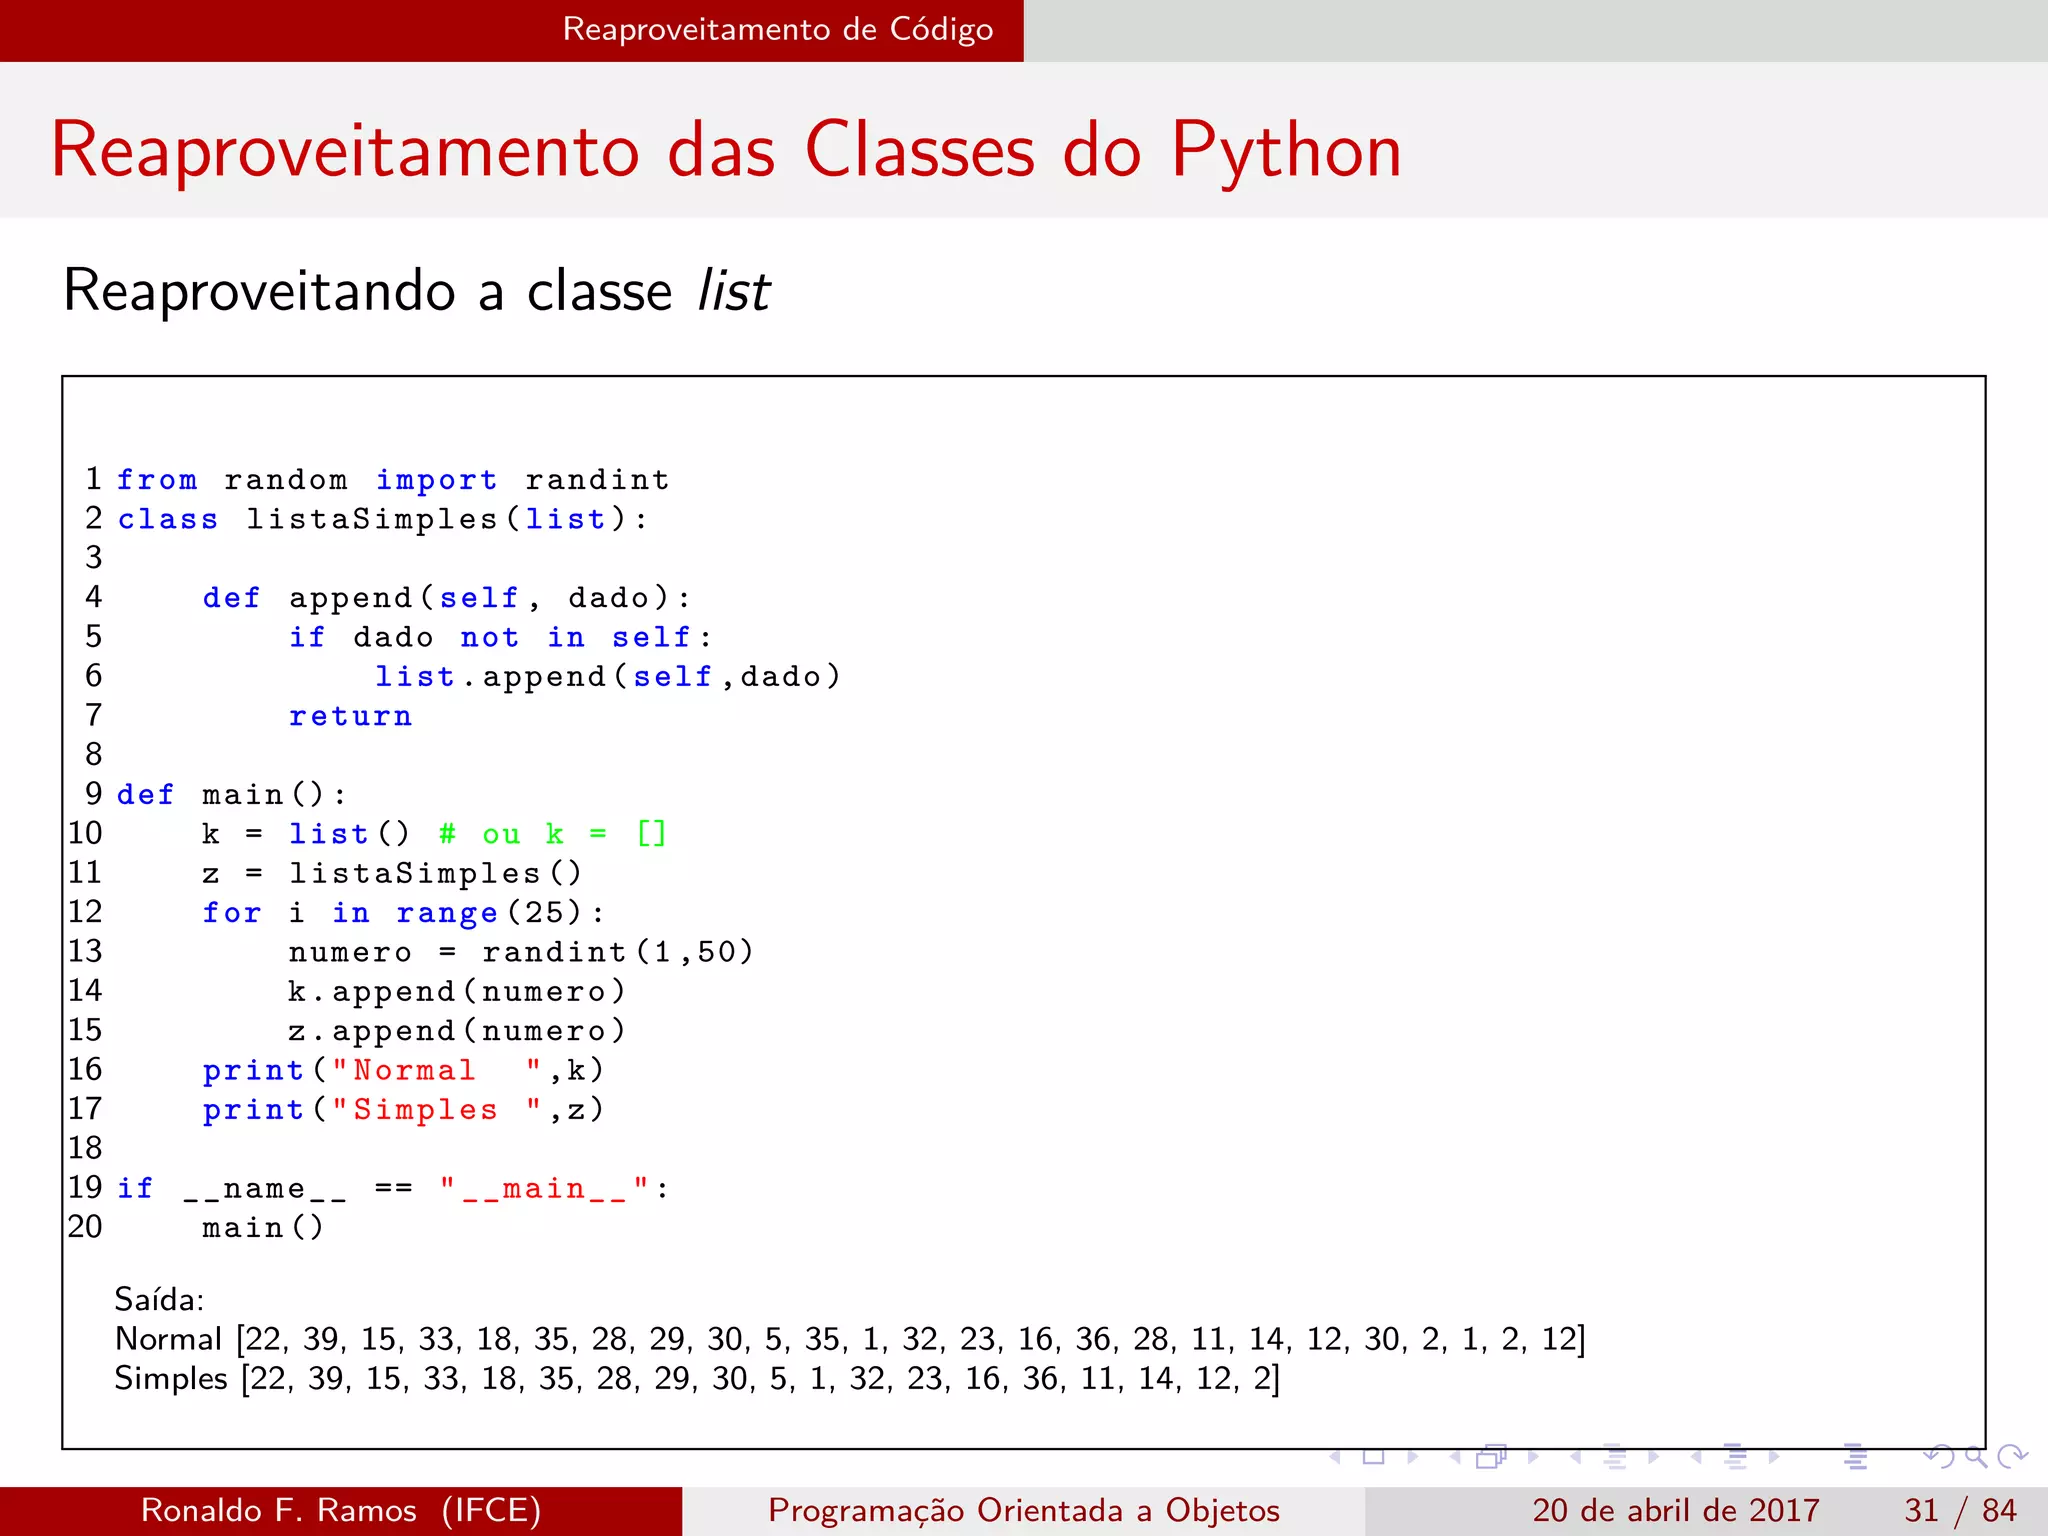
Task: Click code line 'list.append(self,dado)'
Action: click(608, 677)
